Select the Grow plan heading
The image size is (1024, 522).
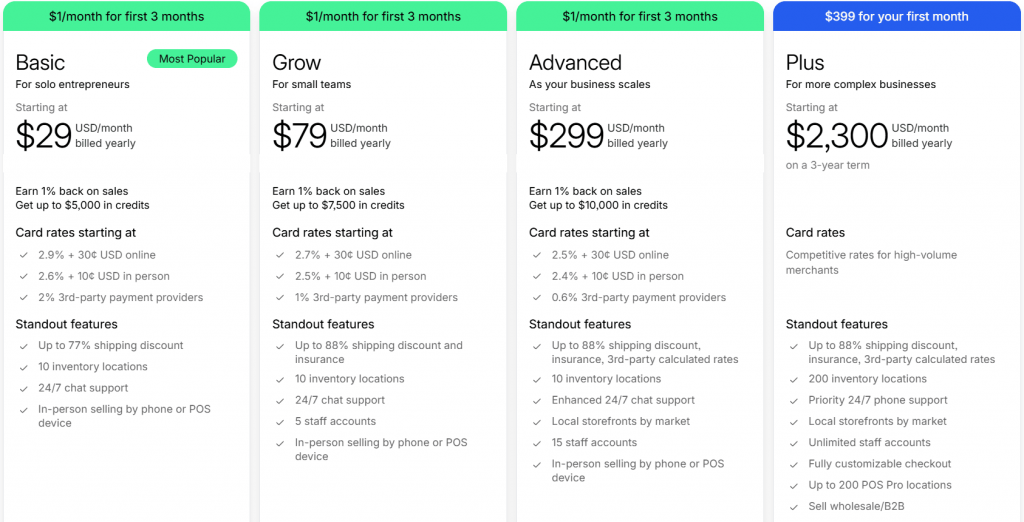pyautogui.click(x=296, y=63)
